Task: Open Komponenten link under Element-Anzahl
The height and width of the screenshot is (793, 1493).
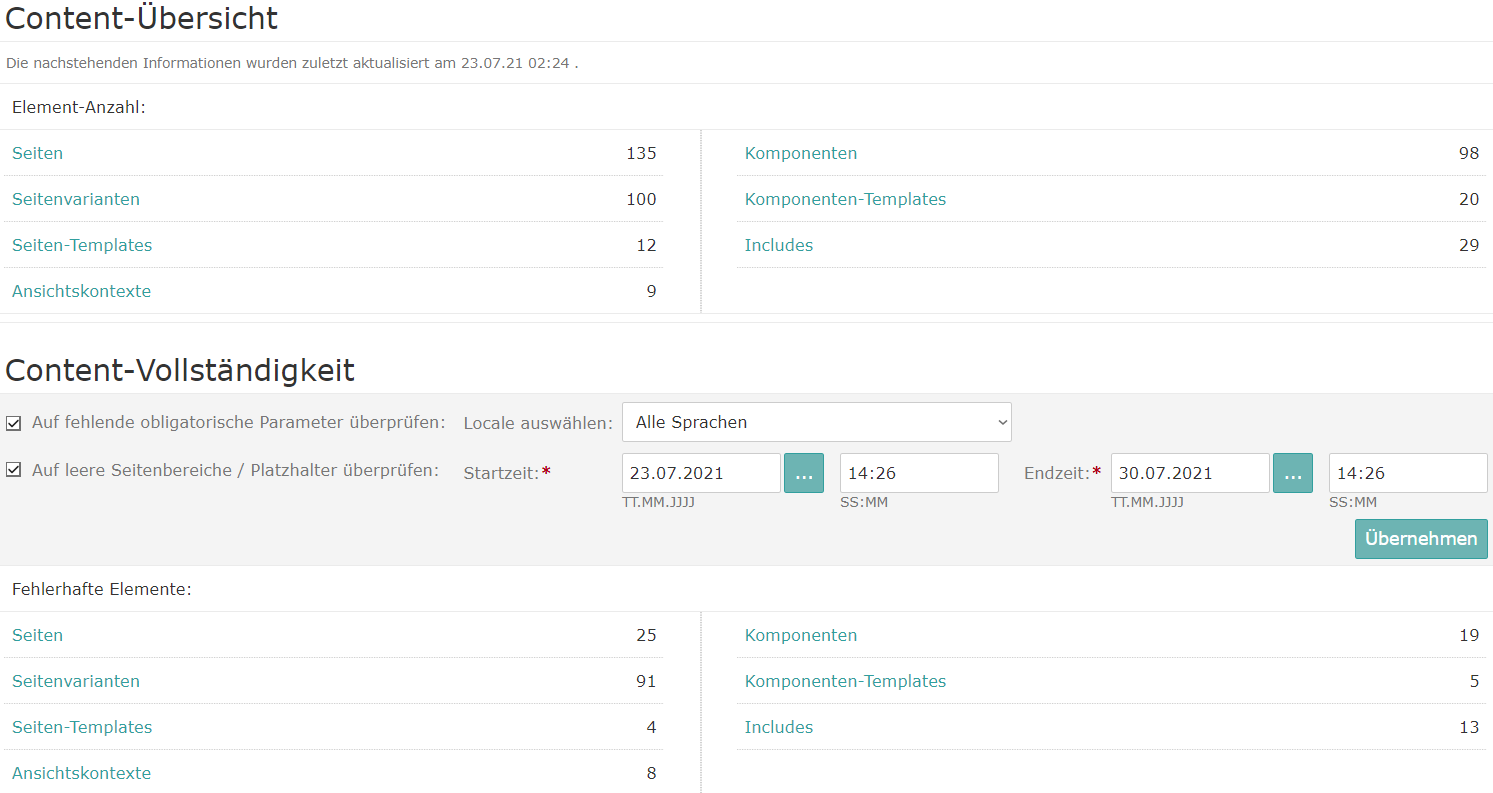Action: point(800,153)
